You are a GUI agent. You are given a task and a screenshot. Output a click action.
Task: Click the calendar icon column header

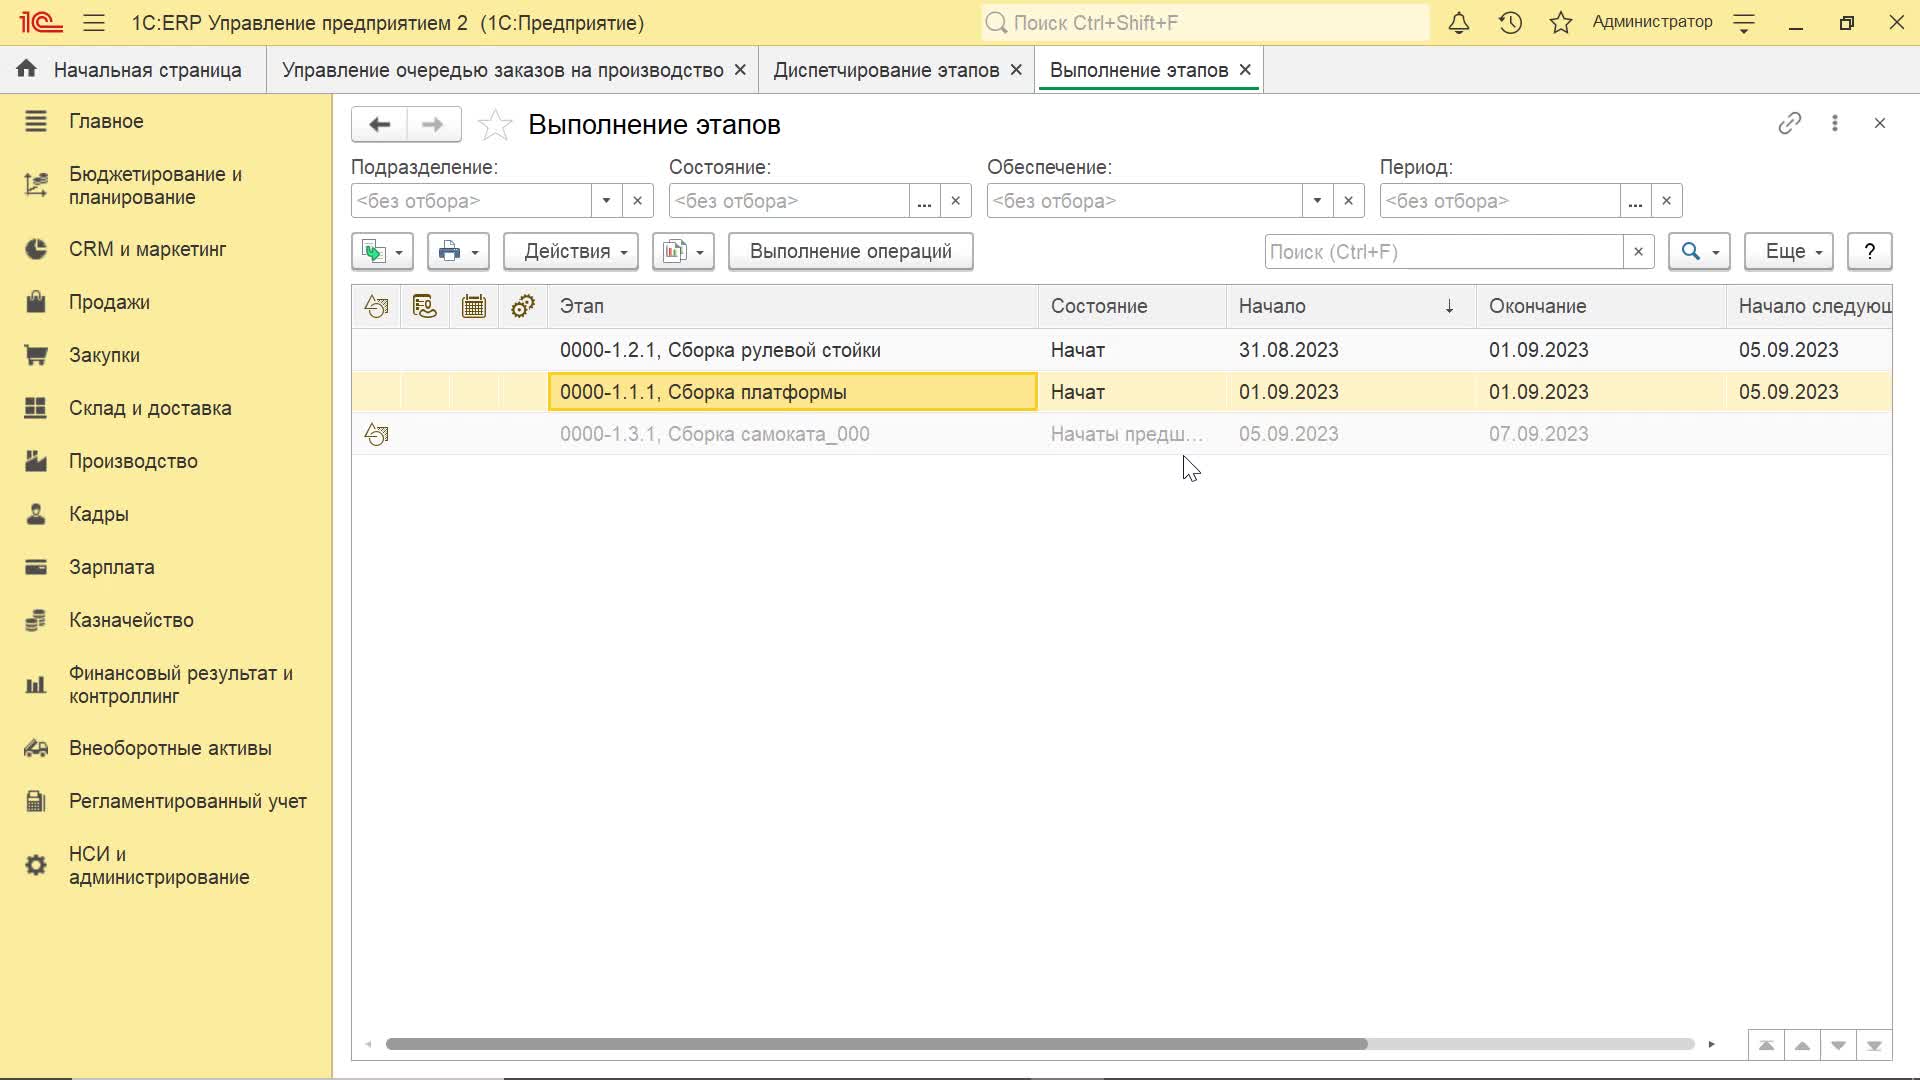click(474, 306)
